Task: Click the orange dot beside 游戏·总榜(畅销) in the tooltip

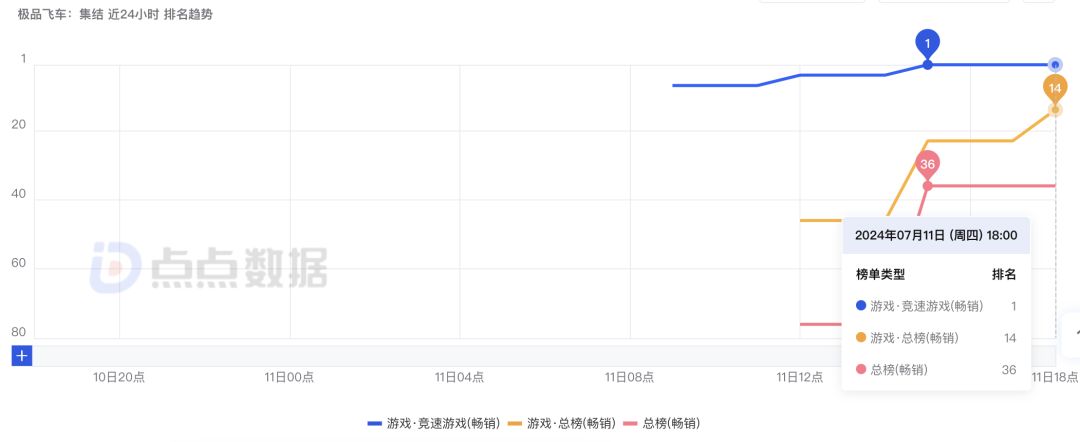Action: pos(861,338)
